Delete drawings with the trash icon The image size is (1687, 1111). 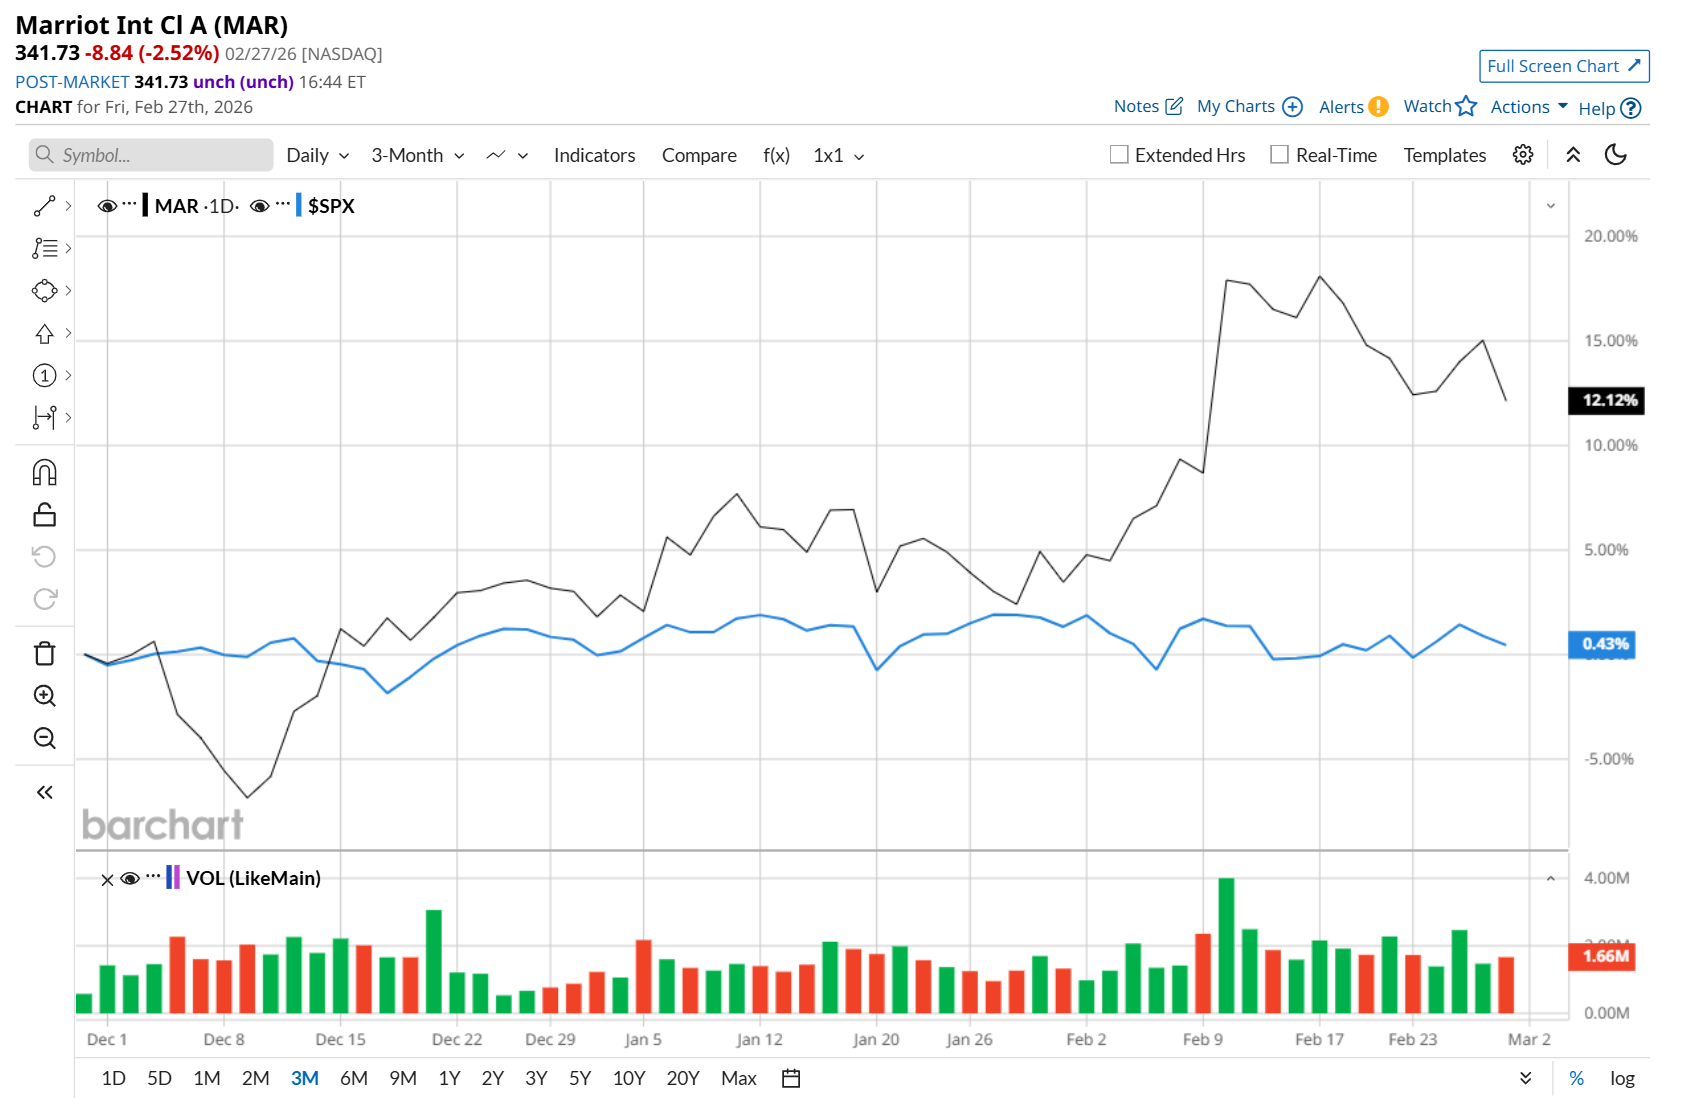click(44, 653)
